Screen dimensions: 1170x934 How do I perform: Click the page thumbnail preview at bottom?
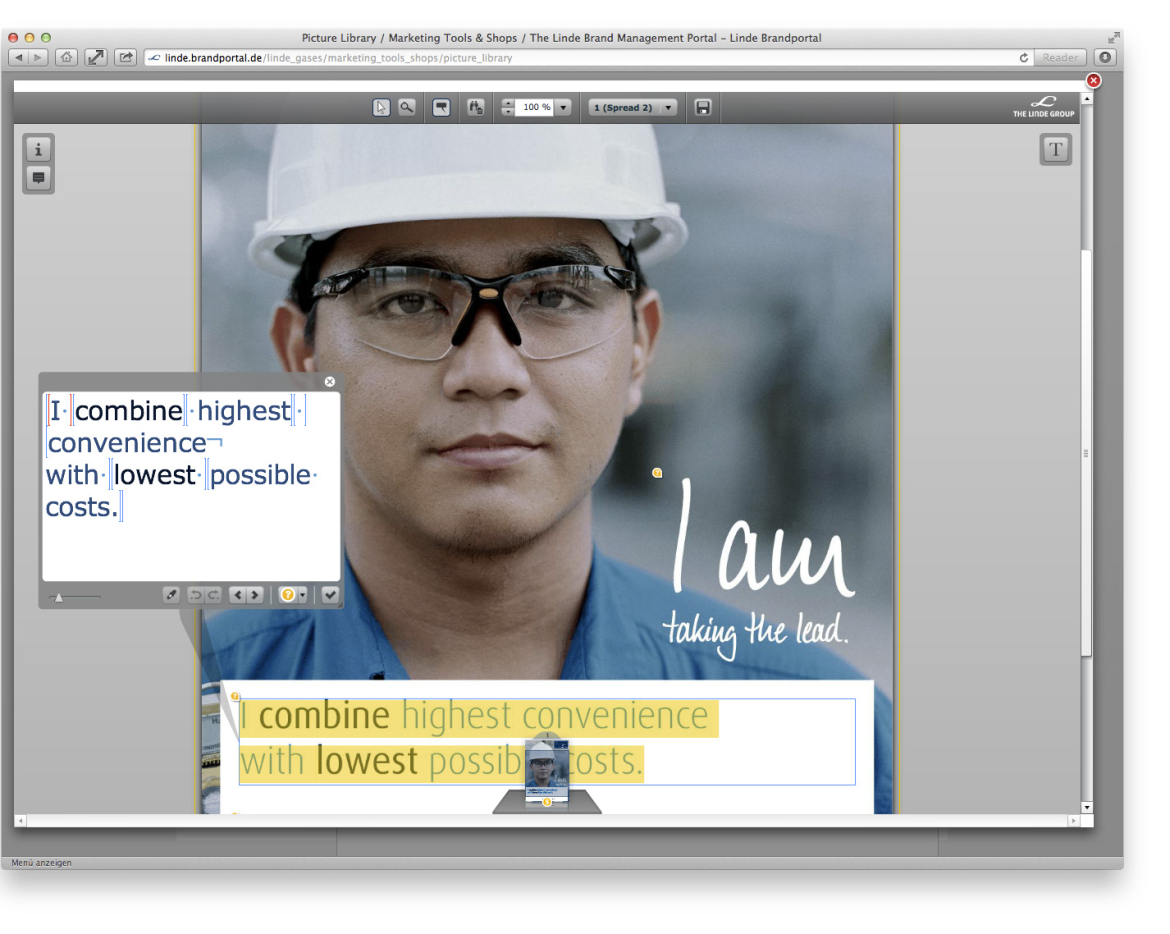(x=547, y=771)
